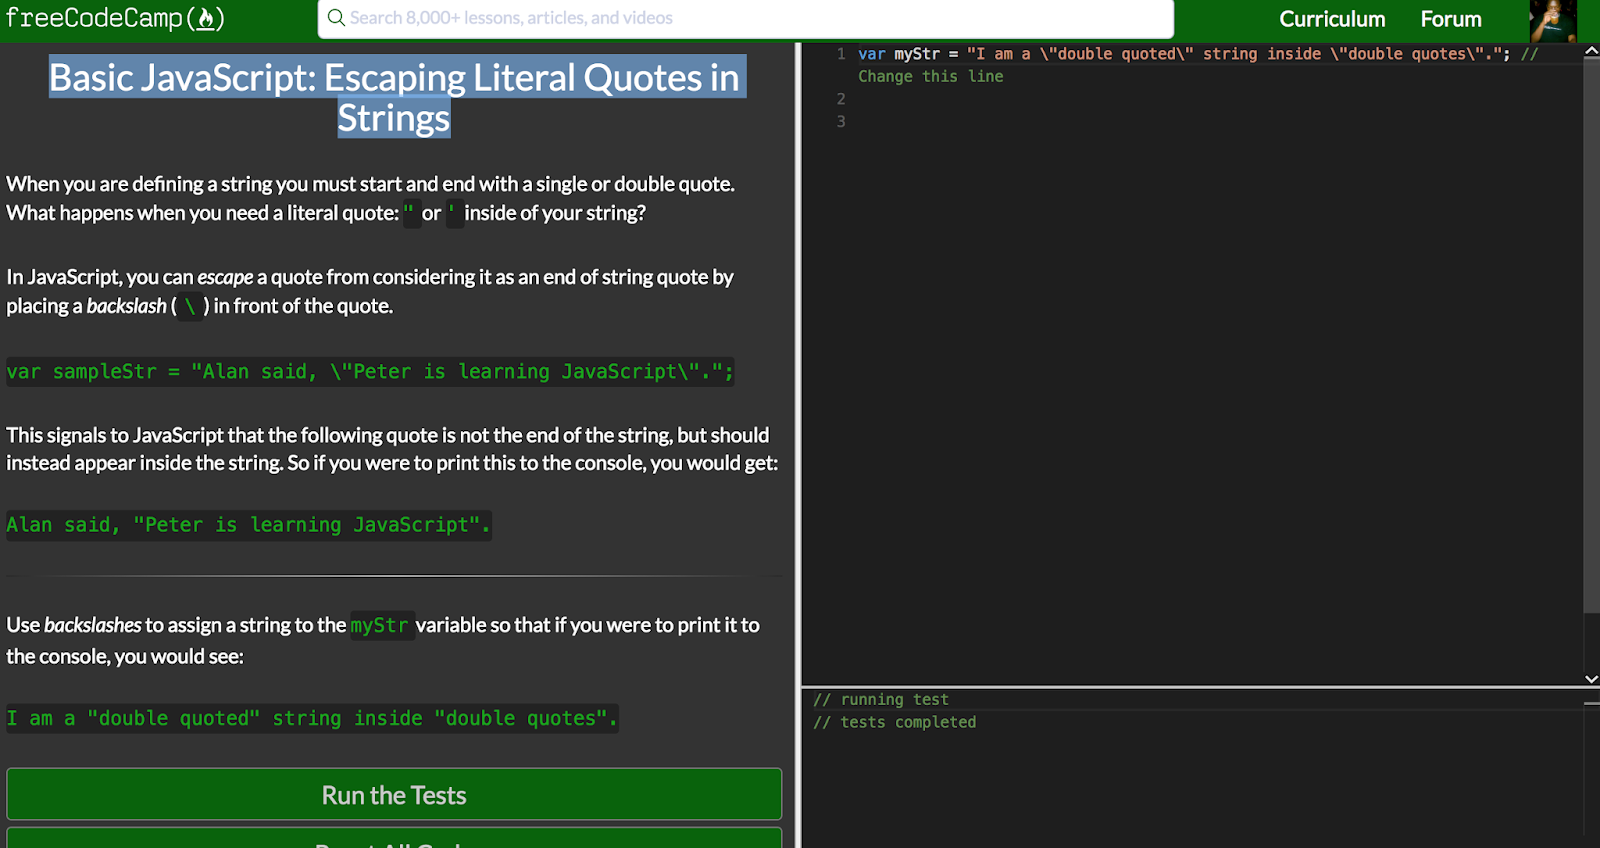Click the search magnifier icon
The image size is (1600, 848).
(336, 18)
